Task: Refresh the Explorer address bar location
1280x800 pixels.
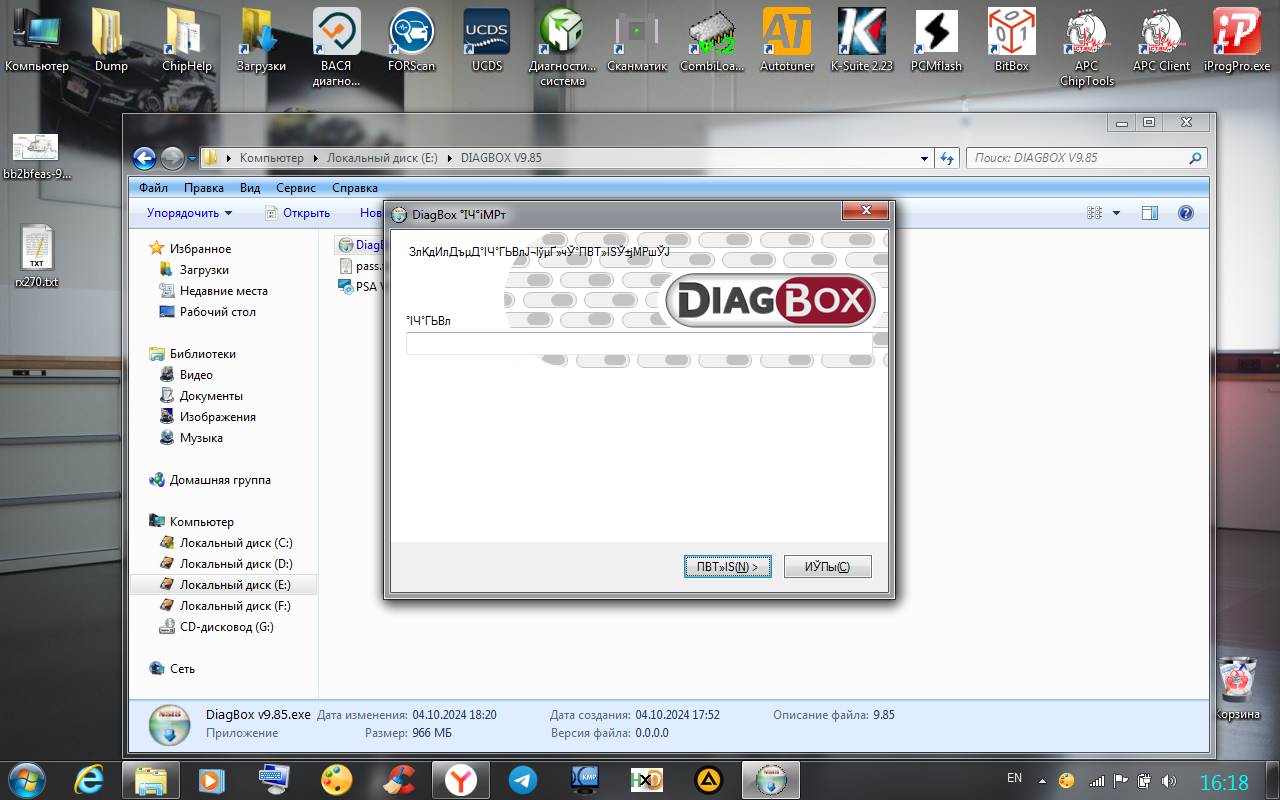Action: tap(947, 158)
